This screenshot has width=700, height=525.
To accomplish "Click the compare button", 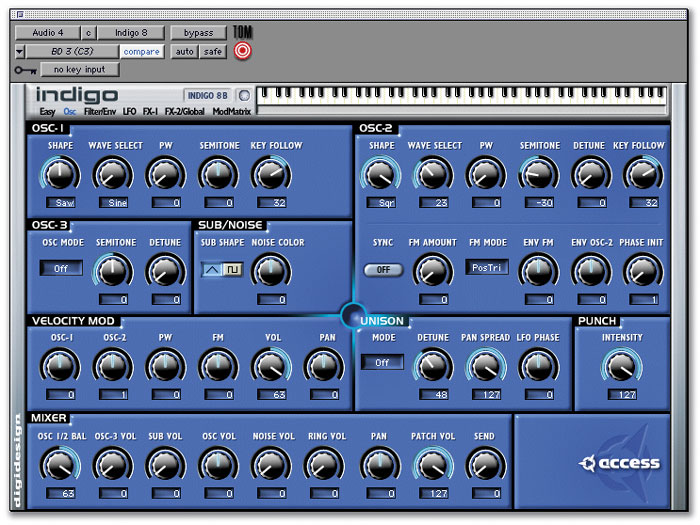I will tap(141, 51).
